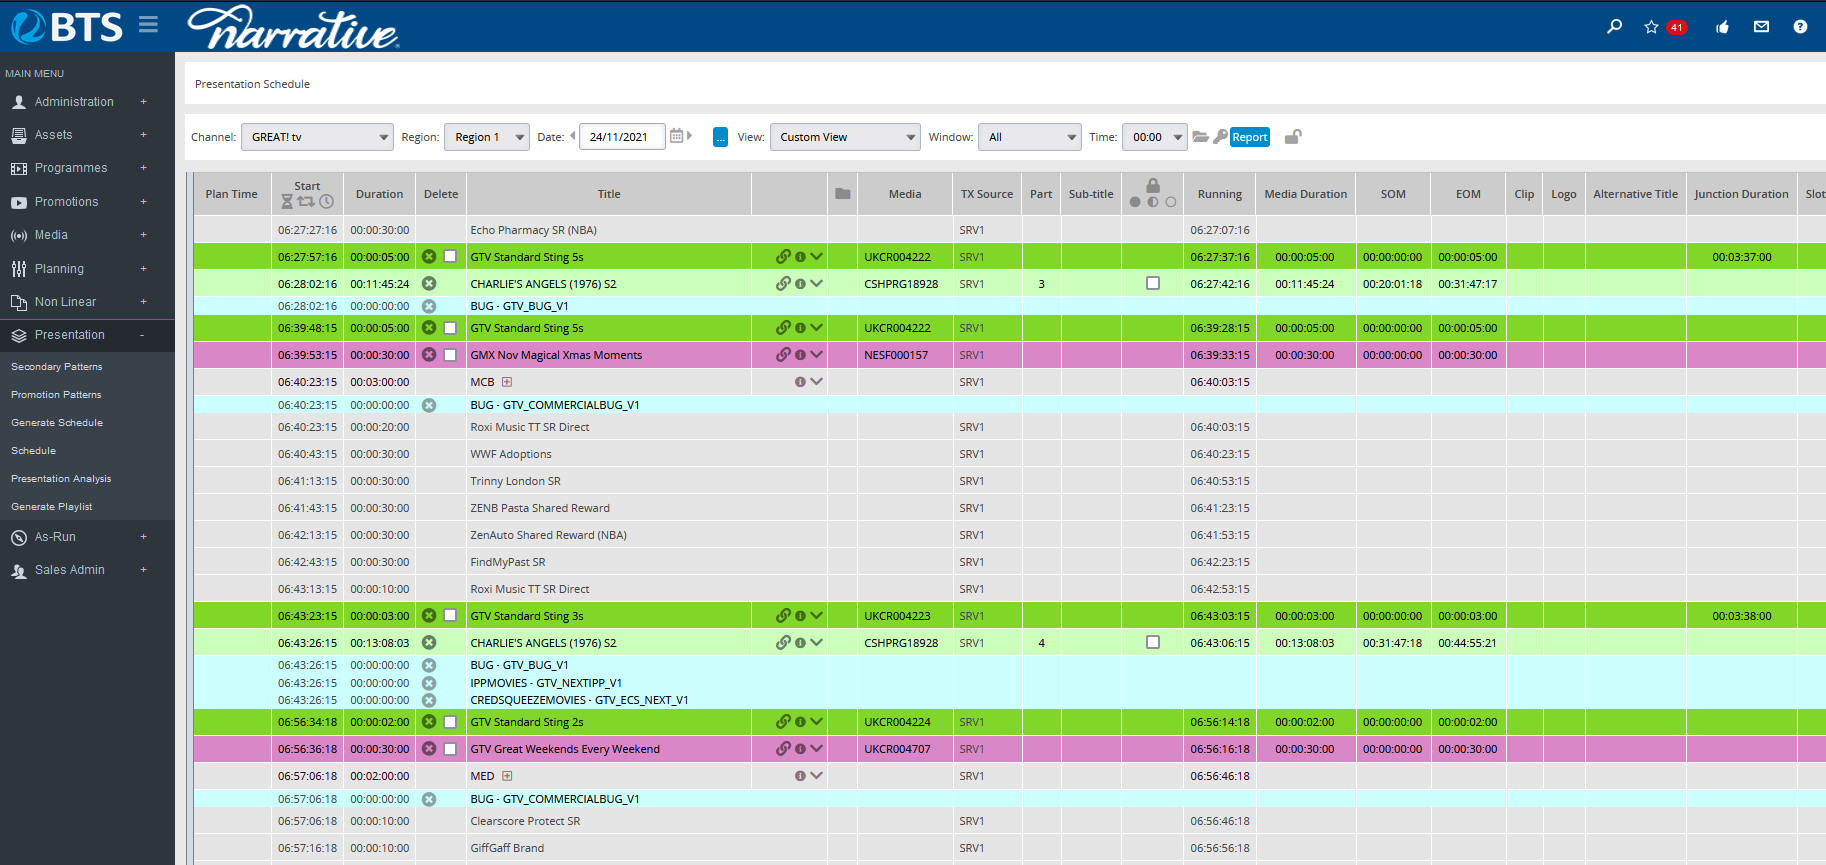Open the View dropdown showing Custom View

point(845,137)
